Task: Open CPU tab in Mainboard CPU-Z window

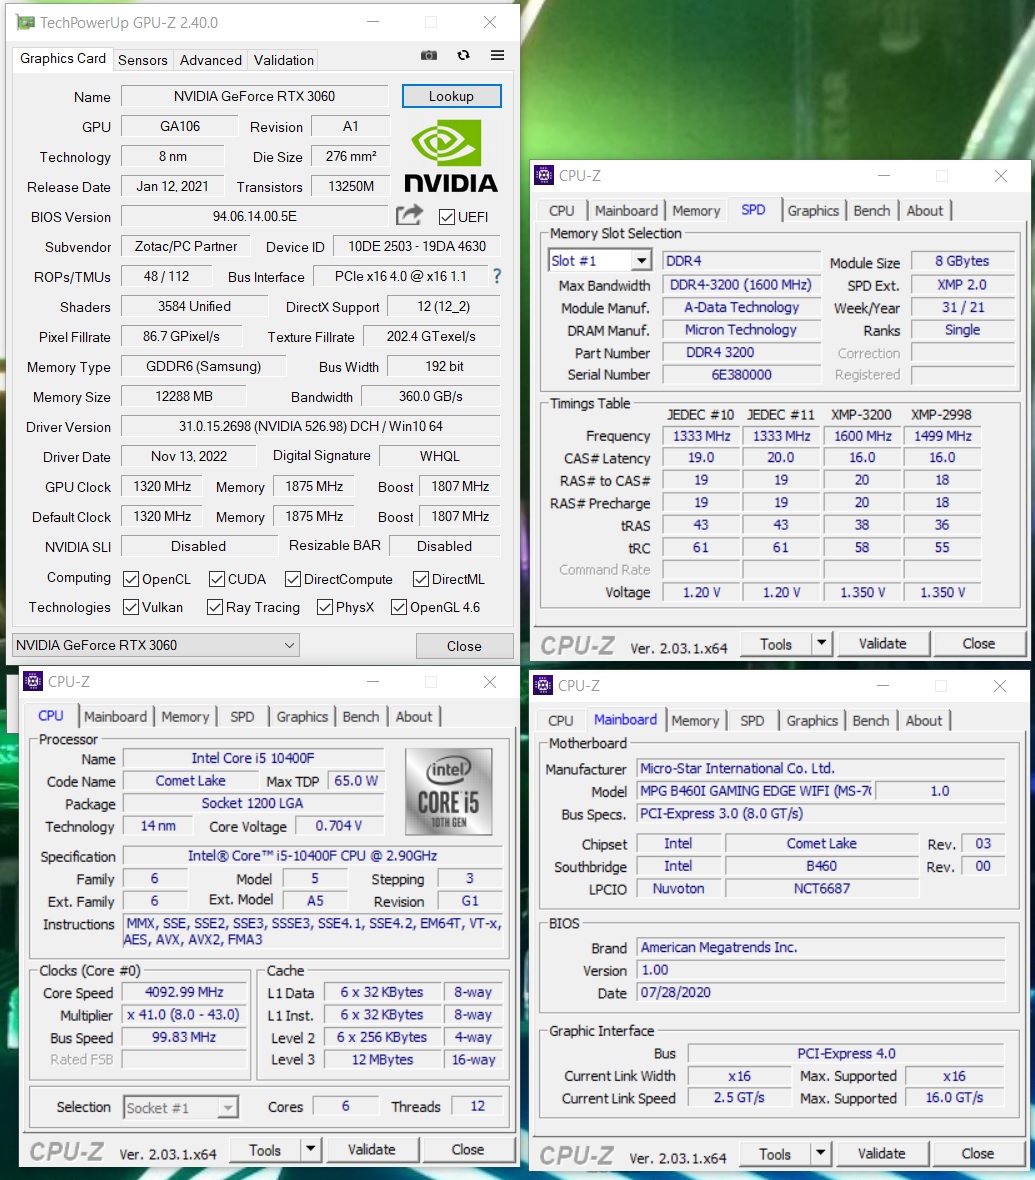Action: click(x=560, y=720)
